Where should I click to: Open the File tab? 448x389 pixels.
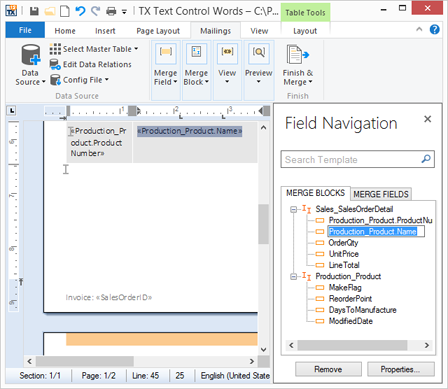(25, 30)
